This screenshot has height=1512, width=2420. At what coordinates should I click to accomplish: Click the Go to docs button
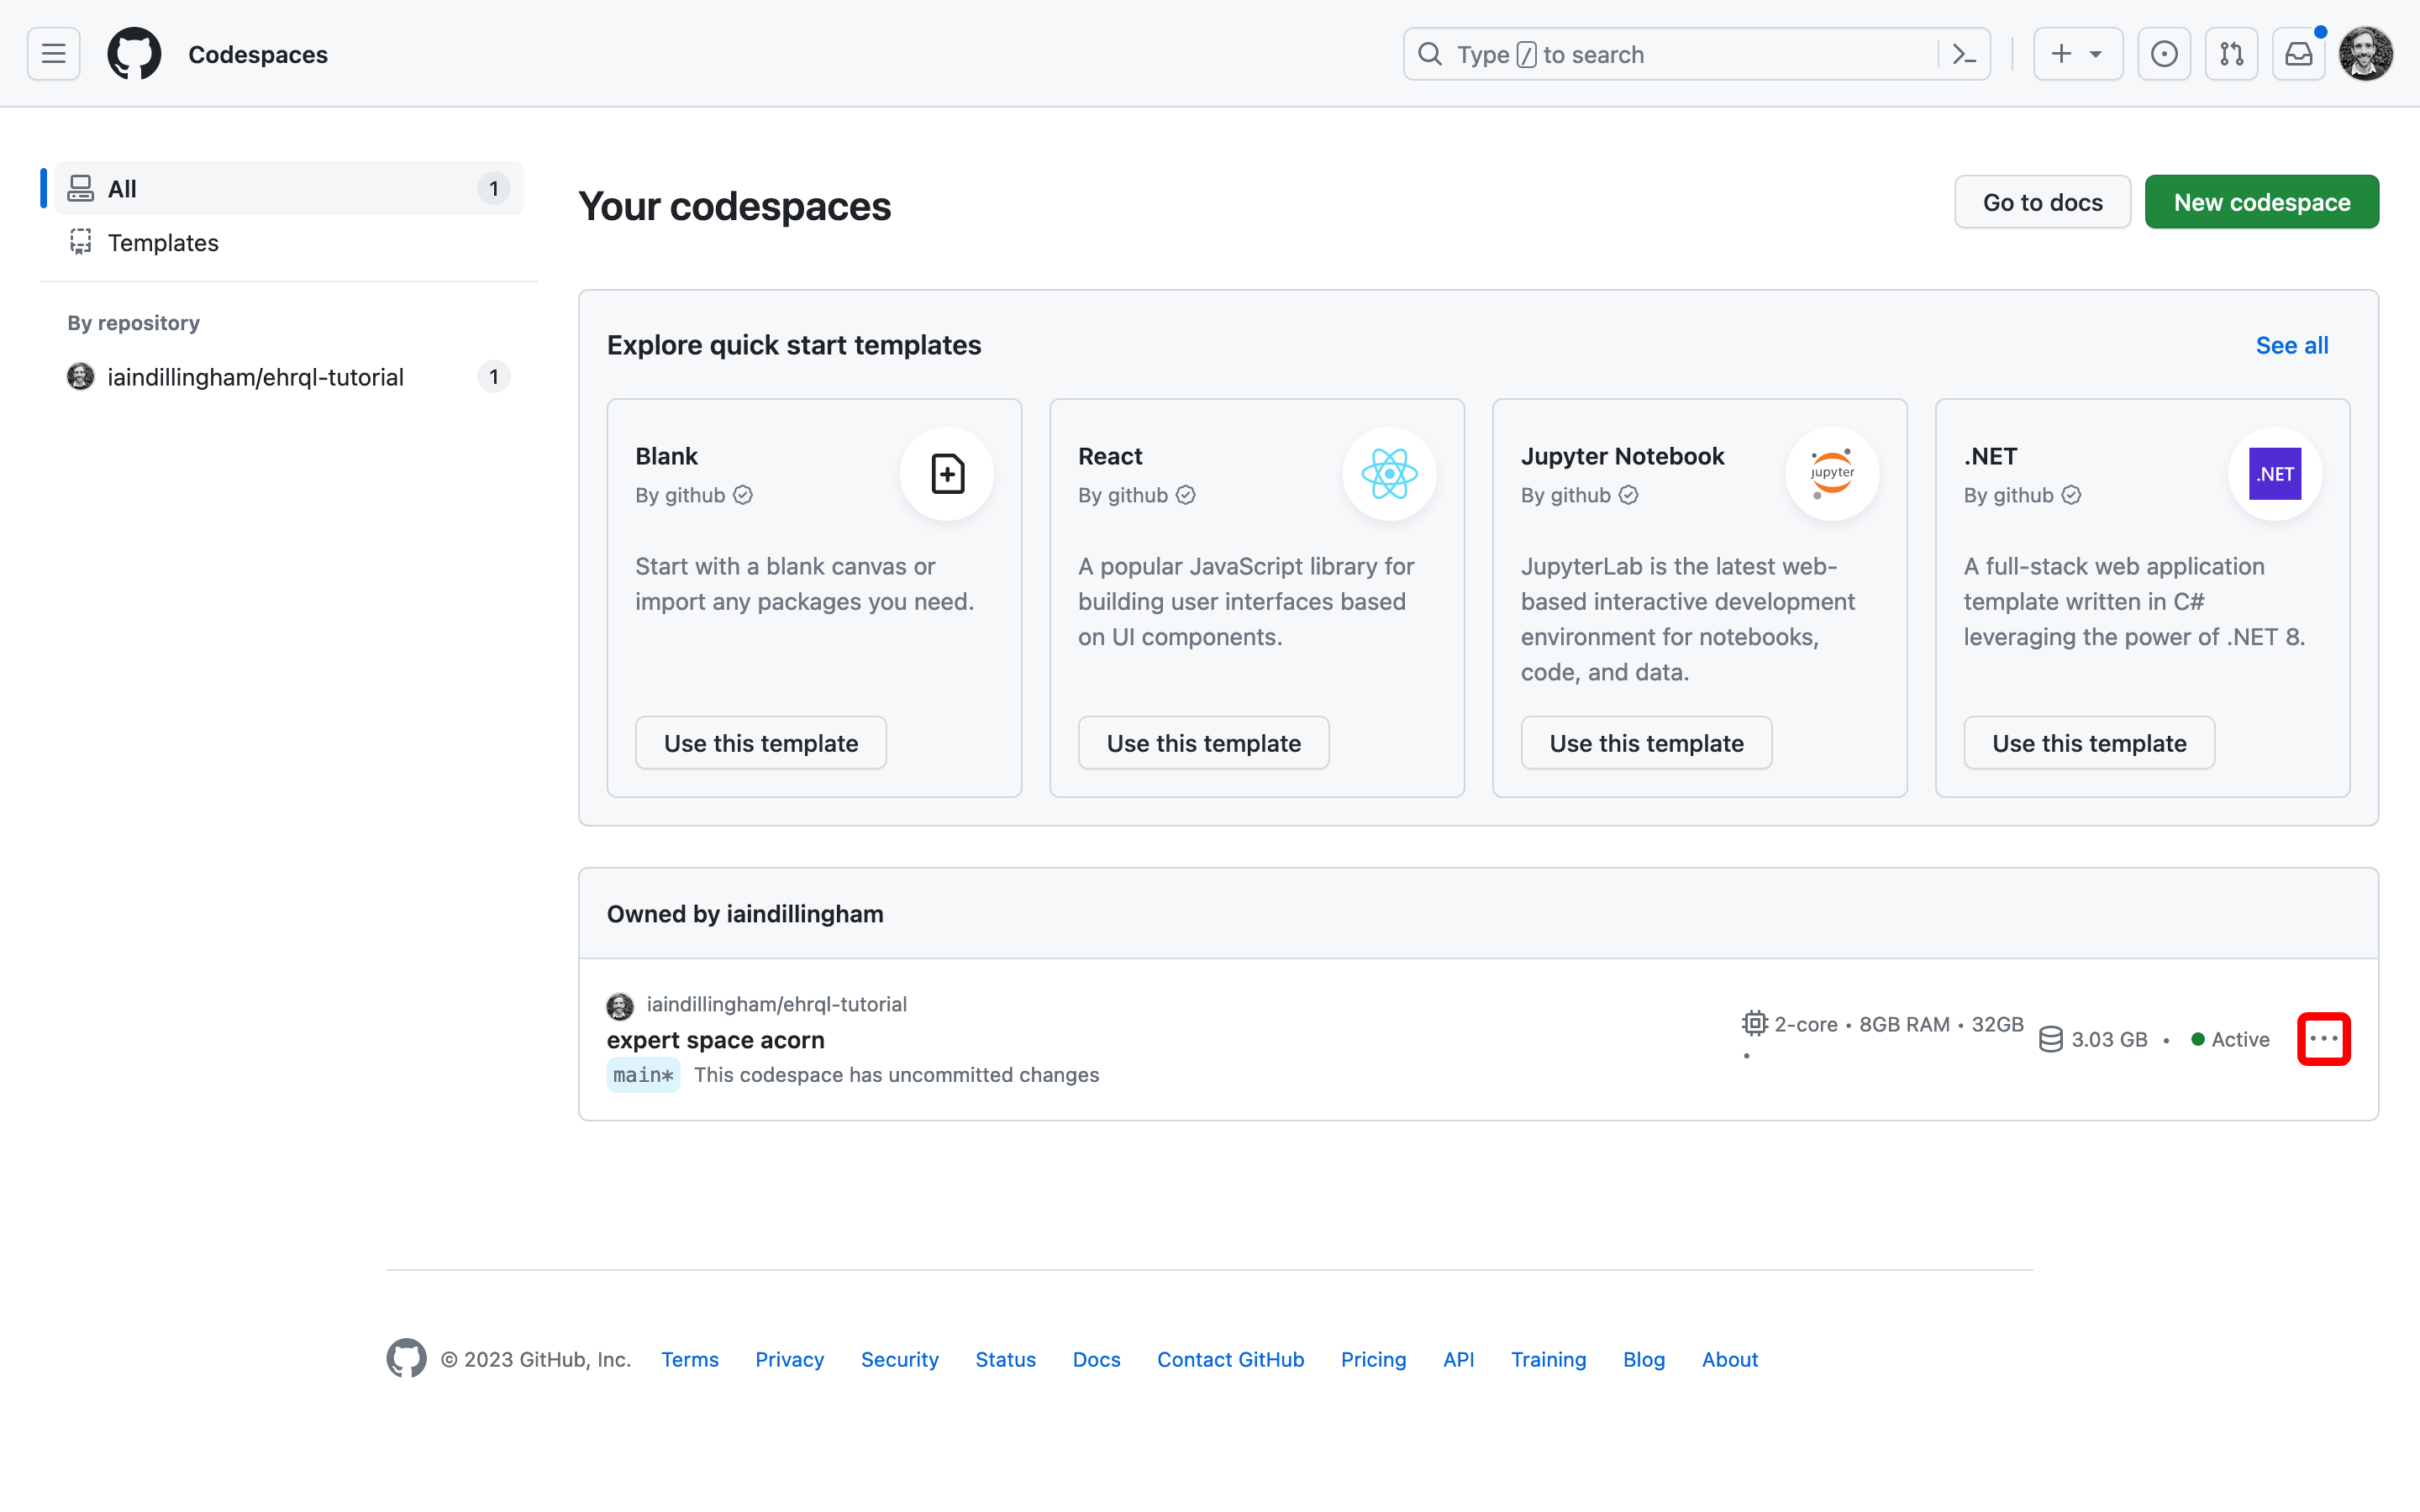pyautogui.click(x=2044, y=200)
